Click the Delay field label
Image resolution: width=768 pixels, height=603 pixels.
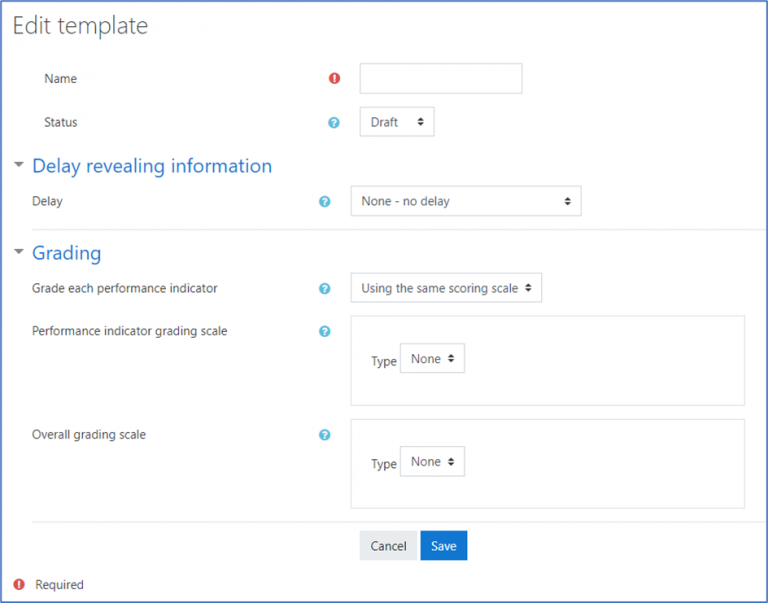pos(48,201)
